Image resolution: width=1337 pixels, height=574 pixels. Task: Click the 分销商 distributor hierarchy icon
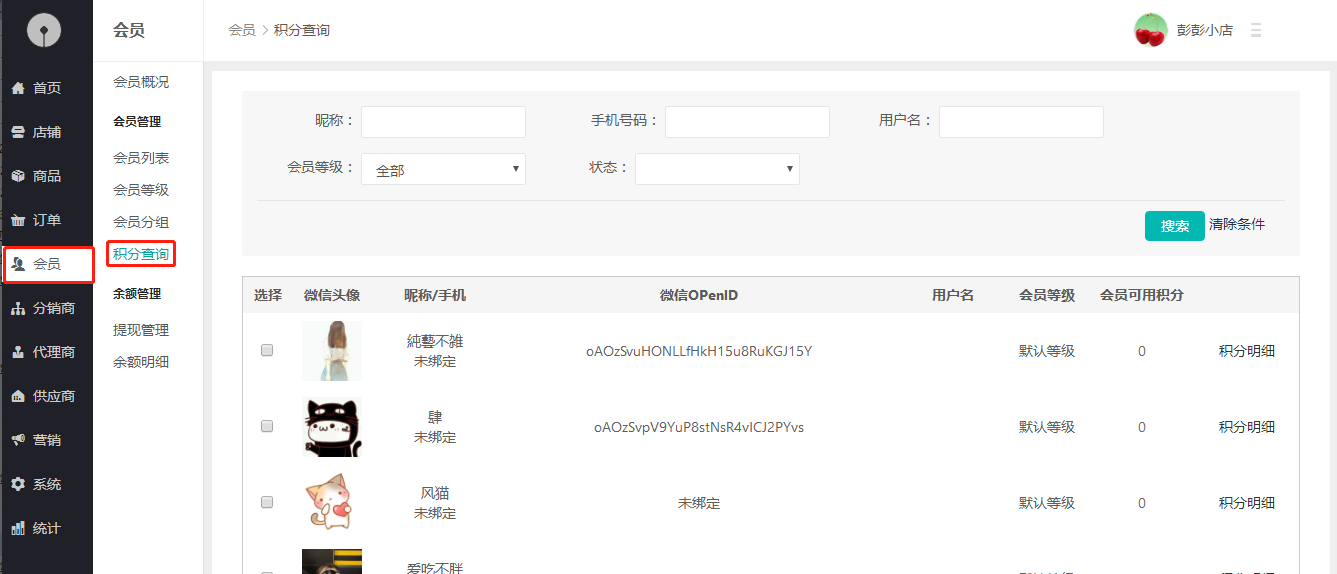tap(18, 308)
